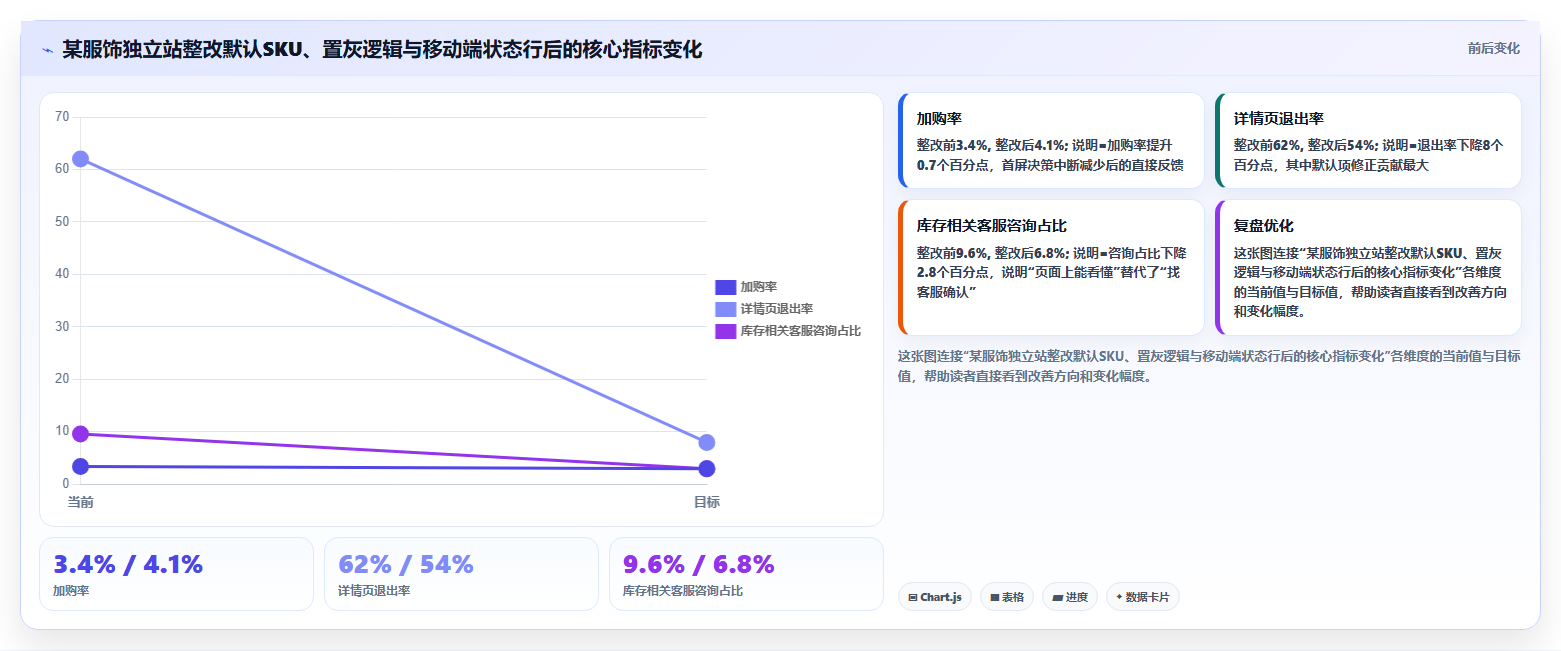Click the text 整改前9.6%, 整改后6.8%
The height and width of the screenshot is (651, 1561).
[x=990, y=253]
